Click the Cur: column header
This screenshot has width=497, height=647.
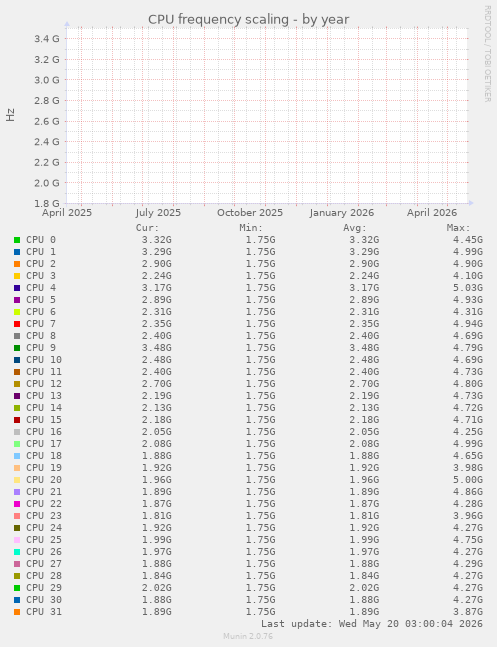pyautogui.click(x=147, y=228)
